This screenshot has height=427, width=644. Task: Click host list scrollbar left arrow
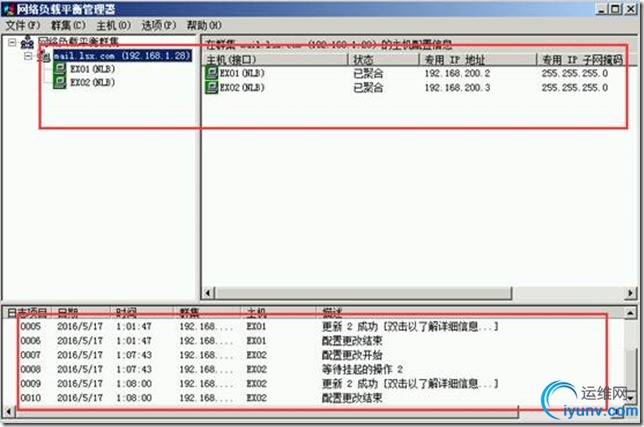(208, 293)
